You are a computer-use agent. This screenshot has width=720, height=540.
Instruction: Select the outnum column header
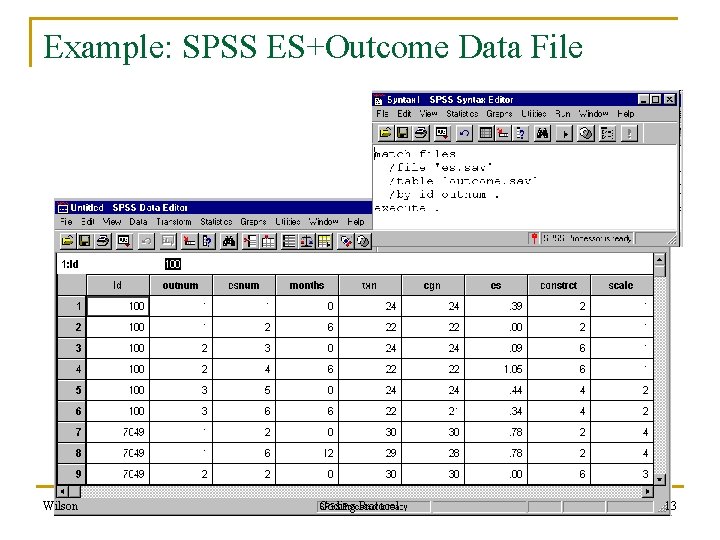(x=181, y=285)
